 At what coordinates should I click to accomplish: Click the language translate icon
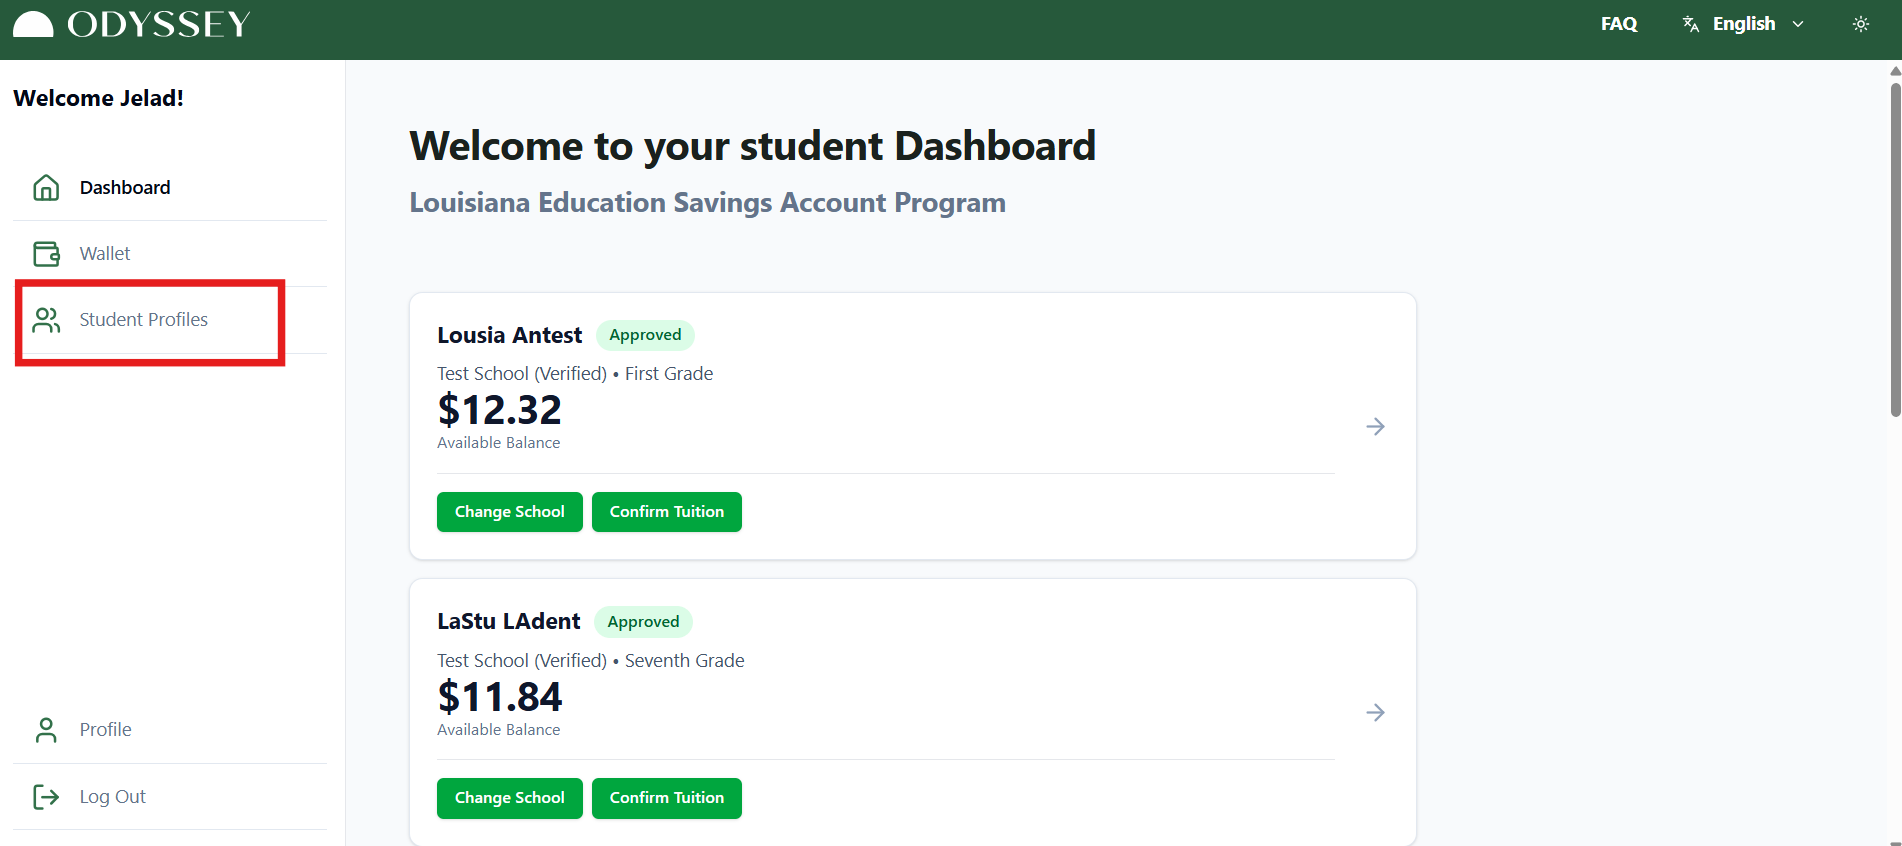click(x=1691, y=24)
